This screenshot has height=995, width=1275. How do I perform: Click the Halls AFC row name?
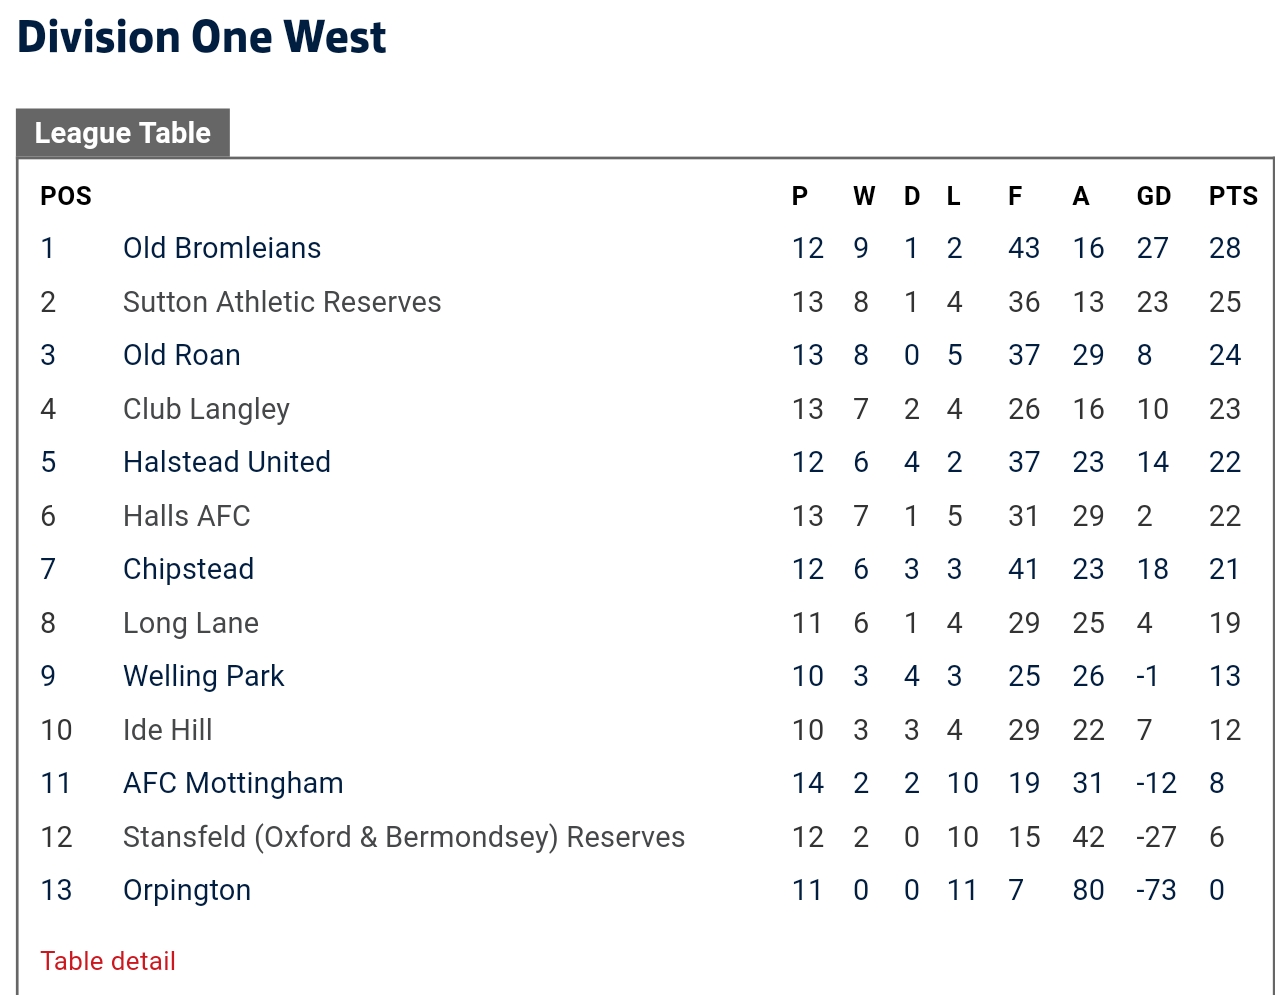[187, 516]
